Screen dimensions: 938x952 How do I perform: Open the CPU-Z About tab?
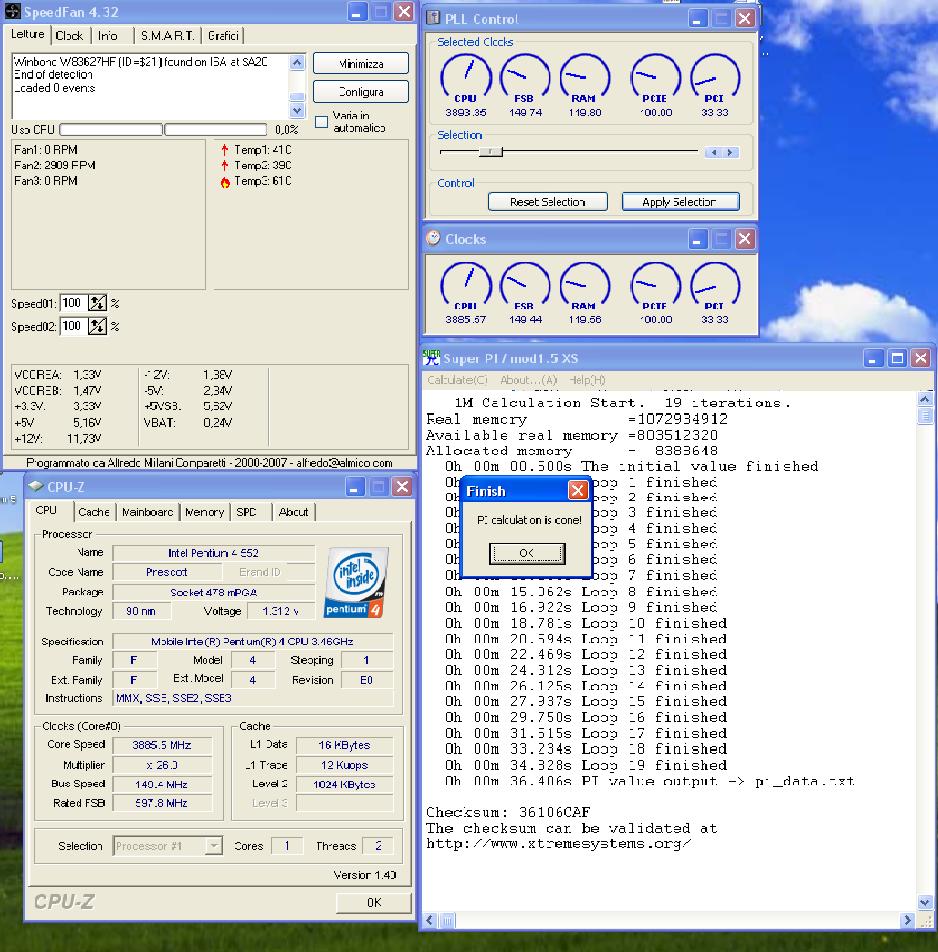(293, 512)
